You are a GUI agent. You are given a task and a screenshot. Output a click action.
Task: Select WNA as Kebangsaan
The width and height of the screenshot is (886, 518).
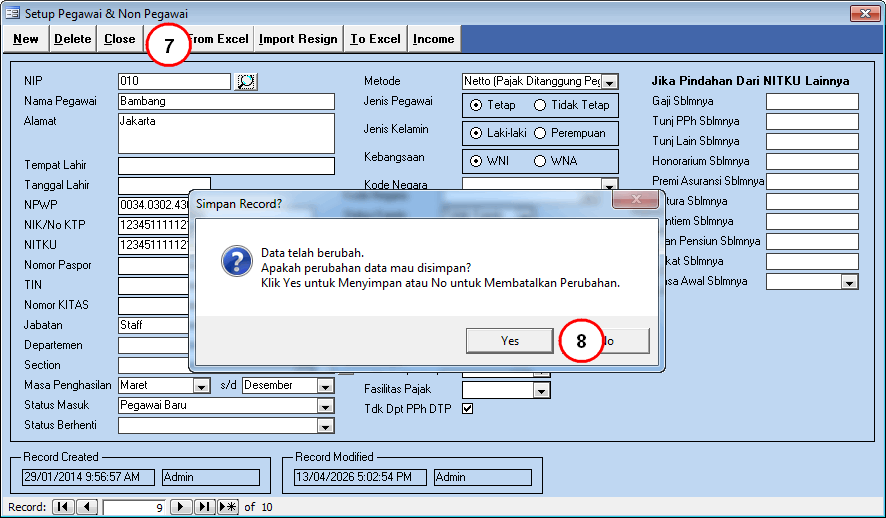[x=540, y=161]
